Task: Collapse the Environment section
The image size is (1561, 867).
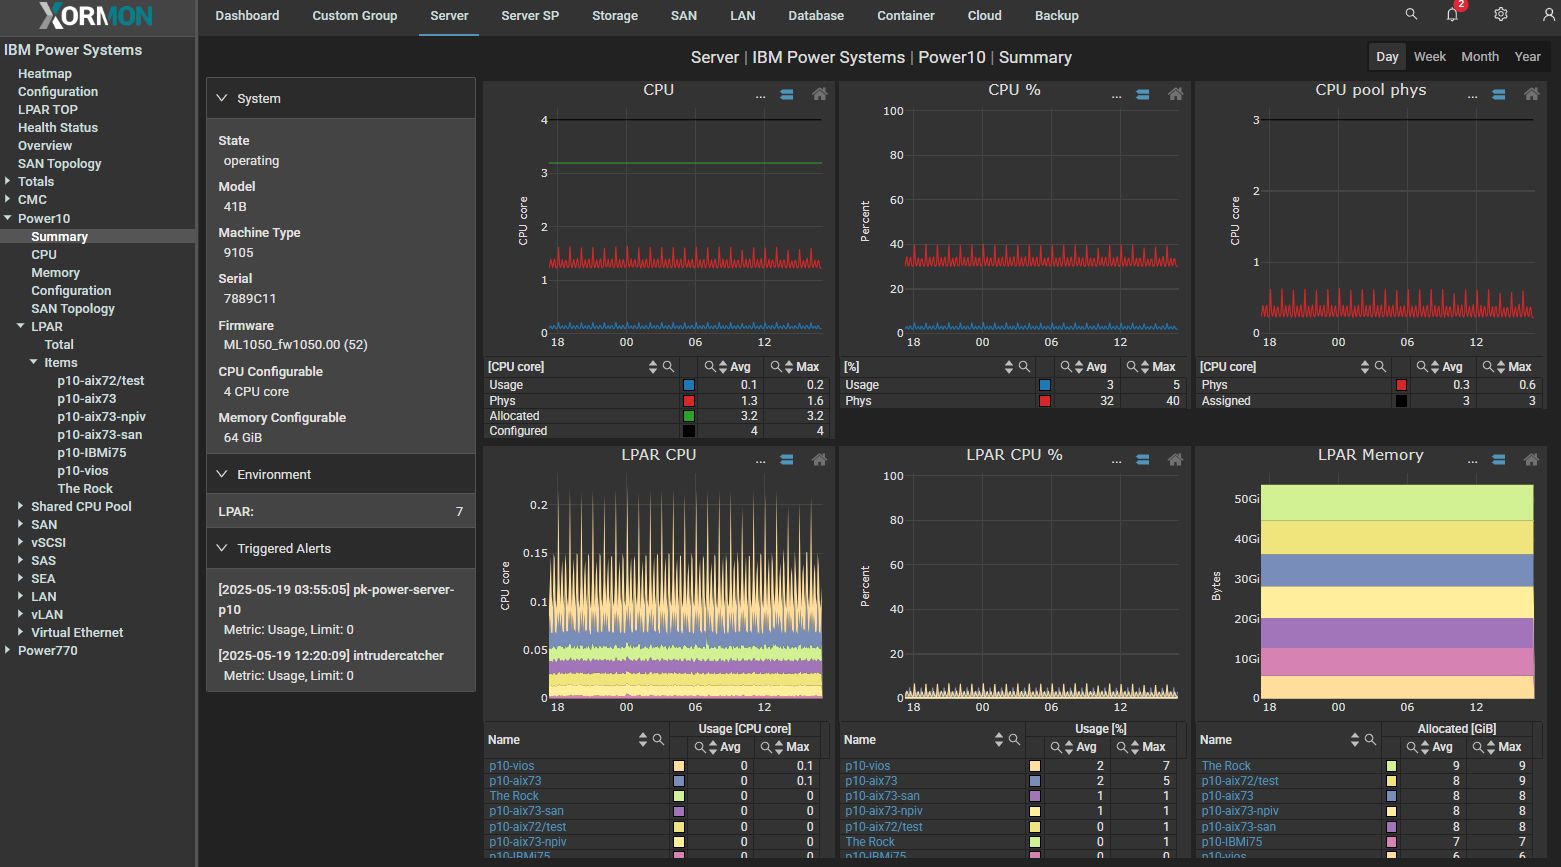Action: tap(223, 474)
